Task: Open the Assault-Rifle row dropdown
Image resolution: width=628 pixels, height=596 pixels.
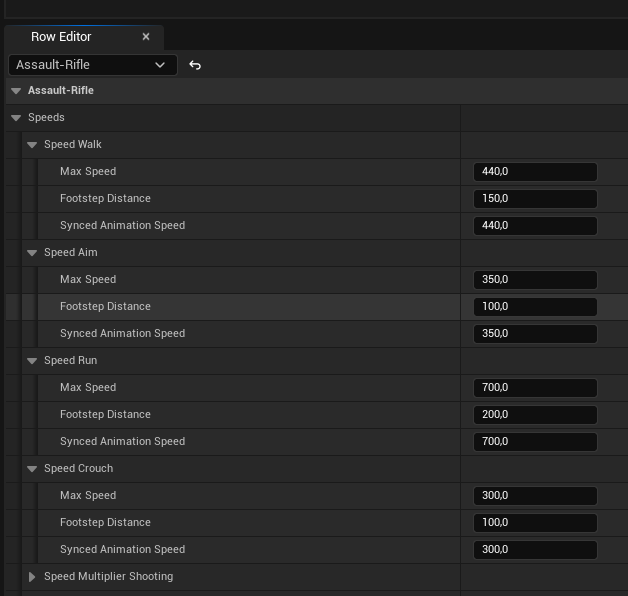Action: pos(92,65)
